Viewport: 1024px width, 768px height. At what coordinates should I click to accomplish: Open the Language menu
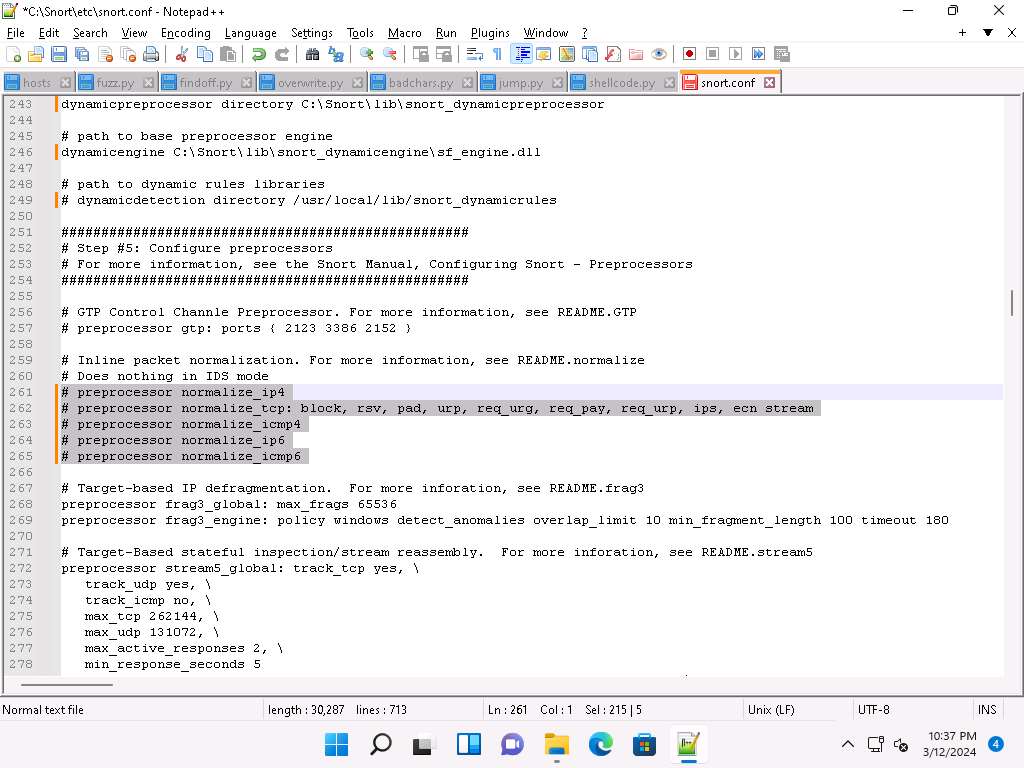pos(250,32)
